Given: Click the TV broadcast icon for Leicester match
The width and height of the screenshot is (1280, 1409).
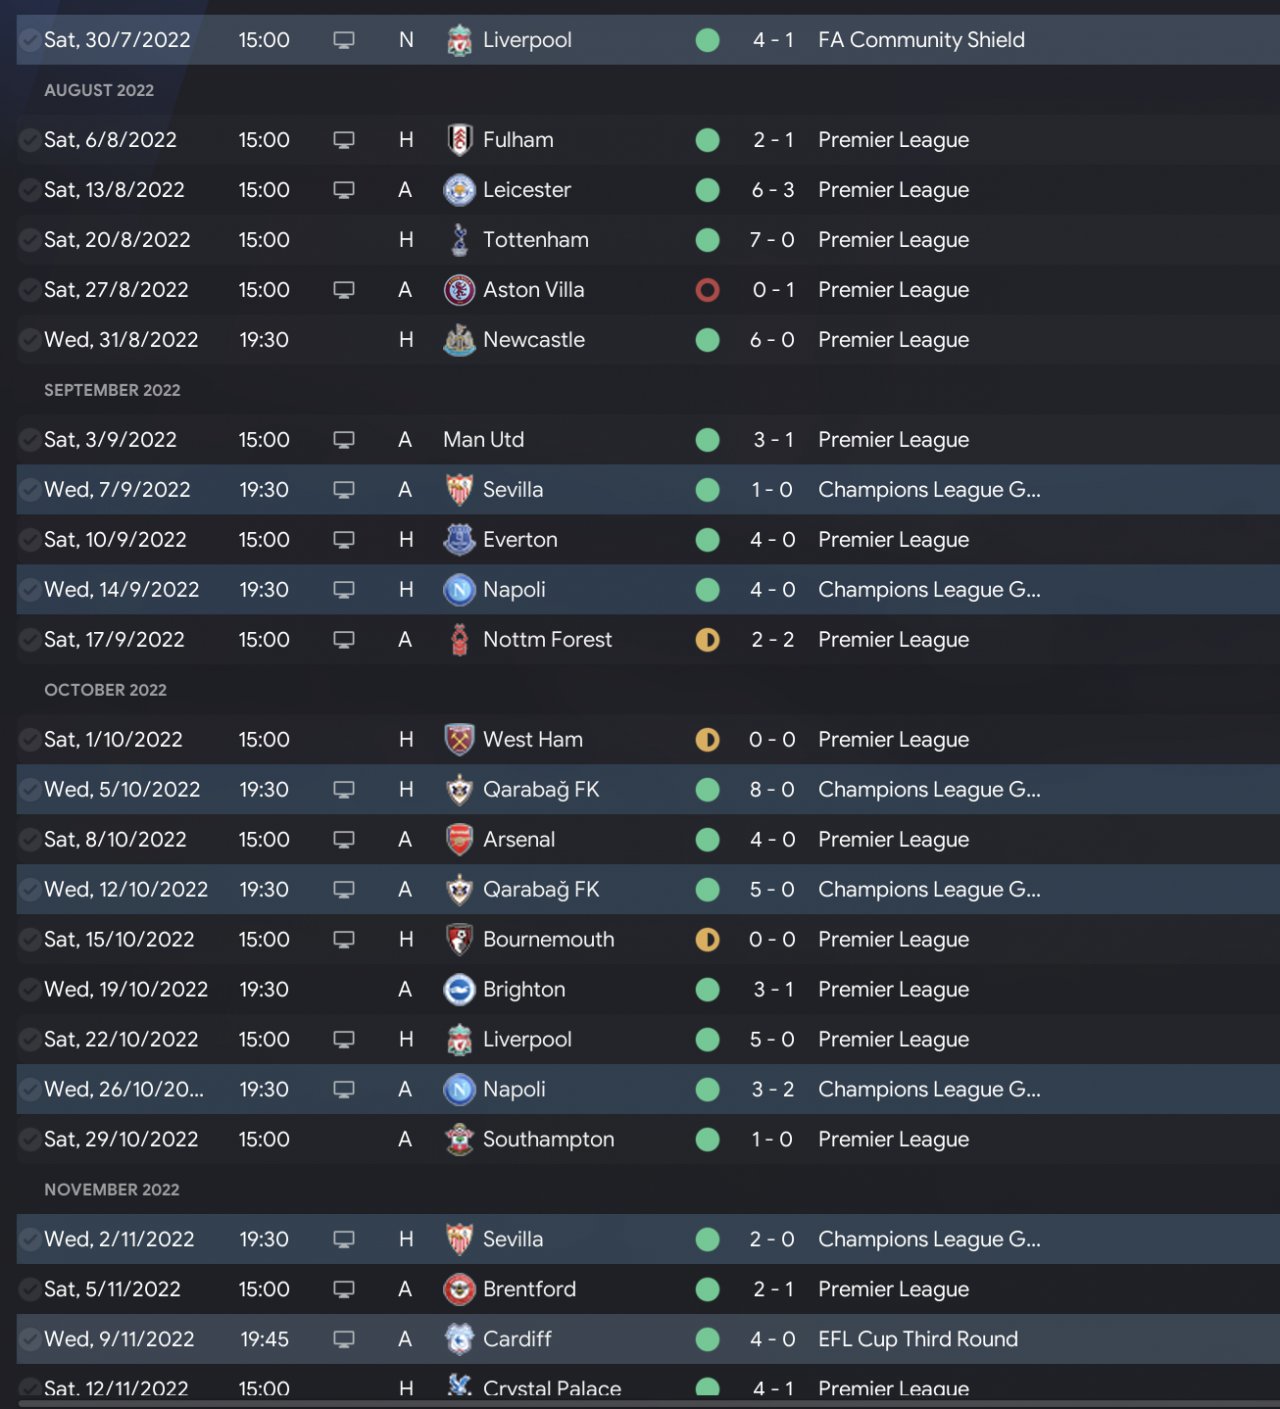Looking at the screenshot, I should pyautogui.click(x=344, y=190).
